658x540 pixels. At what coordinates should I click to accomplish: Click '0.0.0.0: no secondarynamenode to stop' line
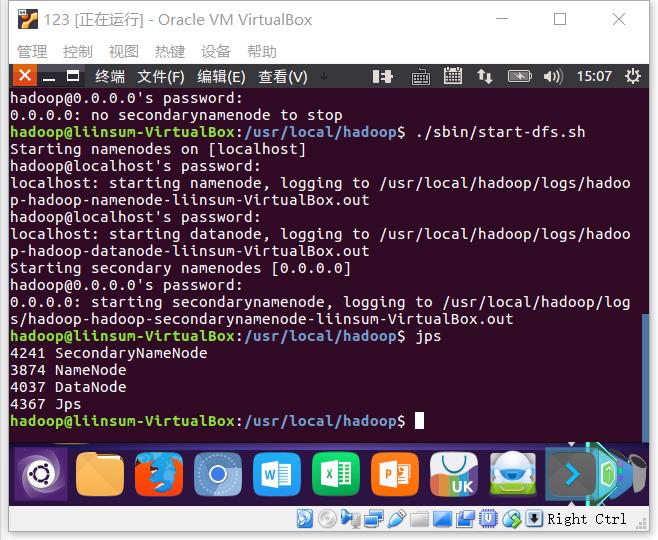(x=176, y=115)
